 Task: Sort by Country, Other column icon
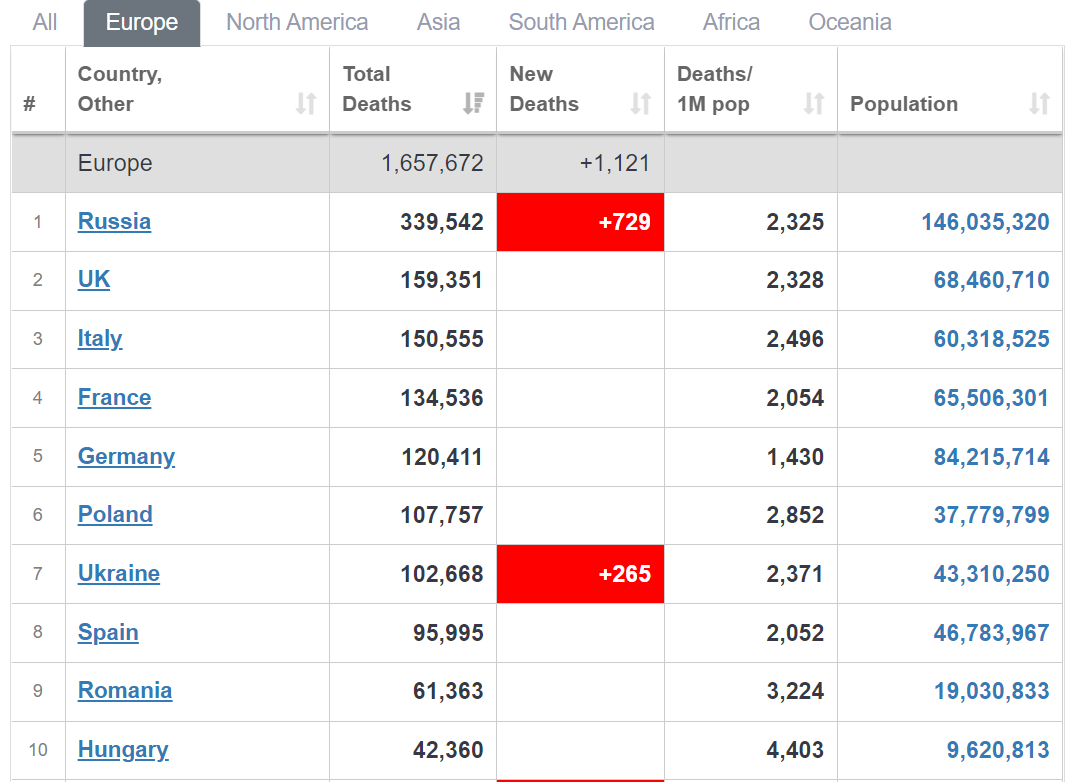coord(306,104)
